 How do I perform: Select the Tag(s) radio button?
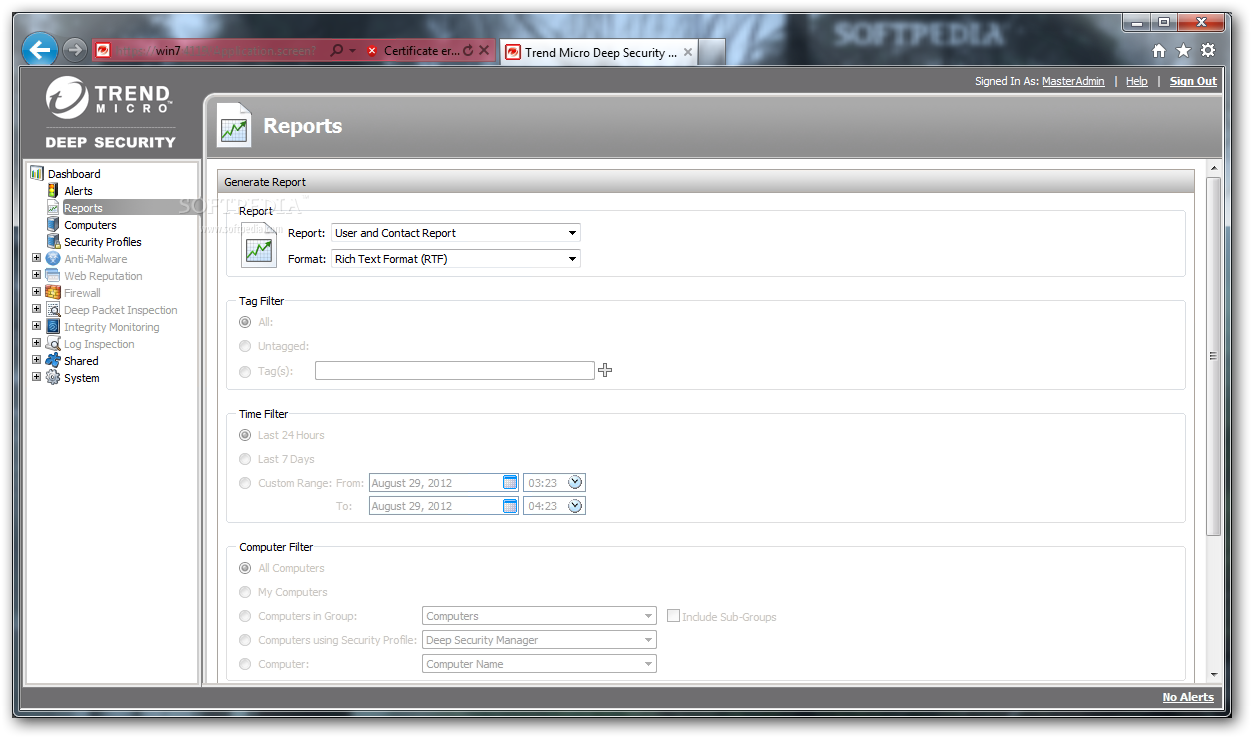pyautogui.click(x=245, y=371)
